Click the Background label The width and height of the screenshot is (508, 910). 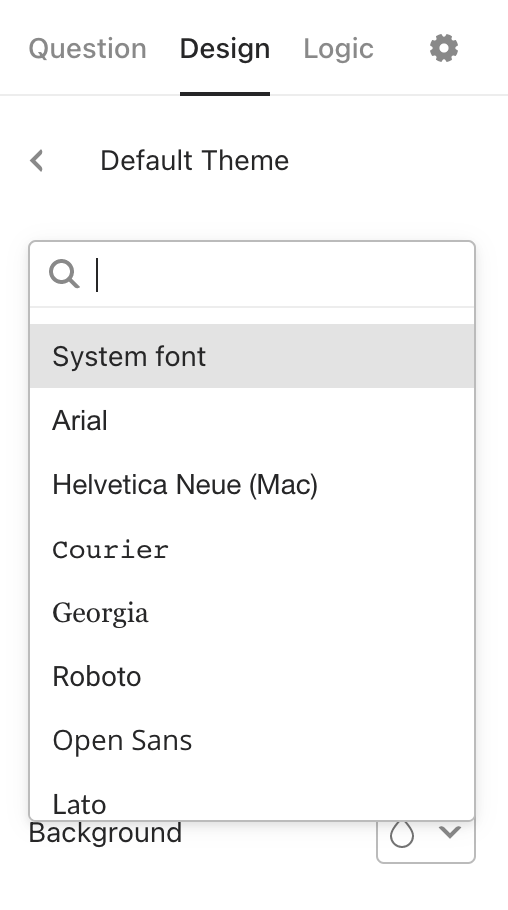[105, 833]
